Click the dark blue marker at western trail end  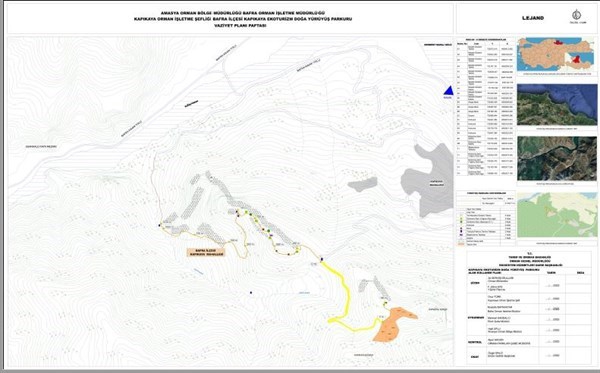pos(159,225)
